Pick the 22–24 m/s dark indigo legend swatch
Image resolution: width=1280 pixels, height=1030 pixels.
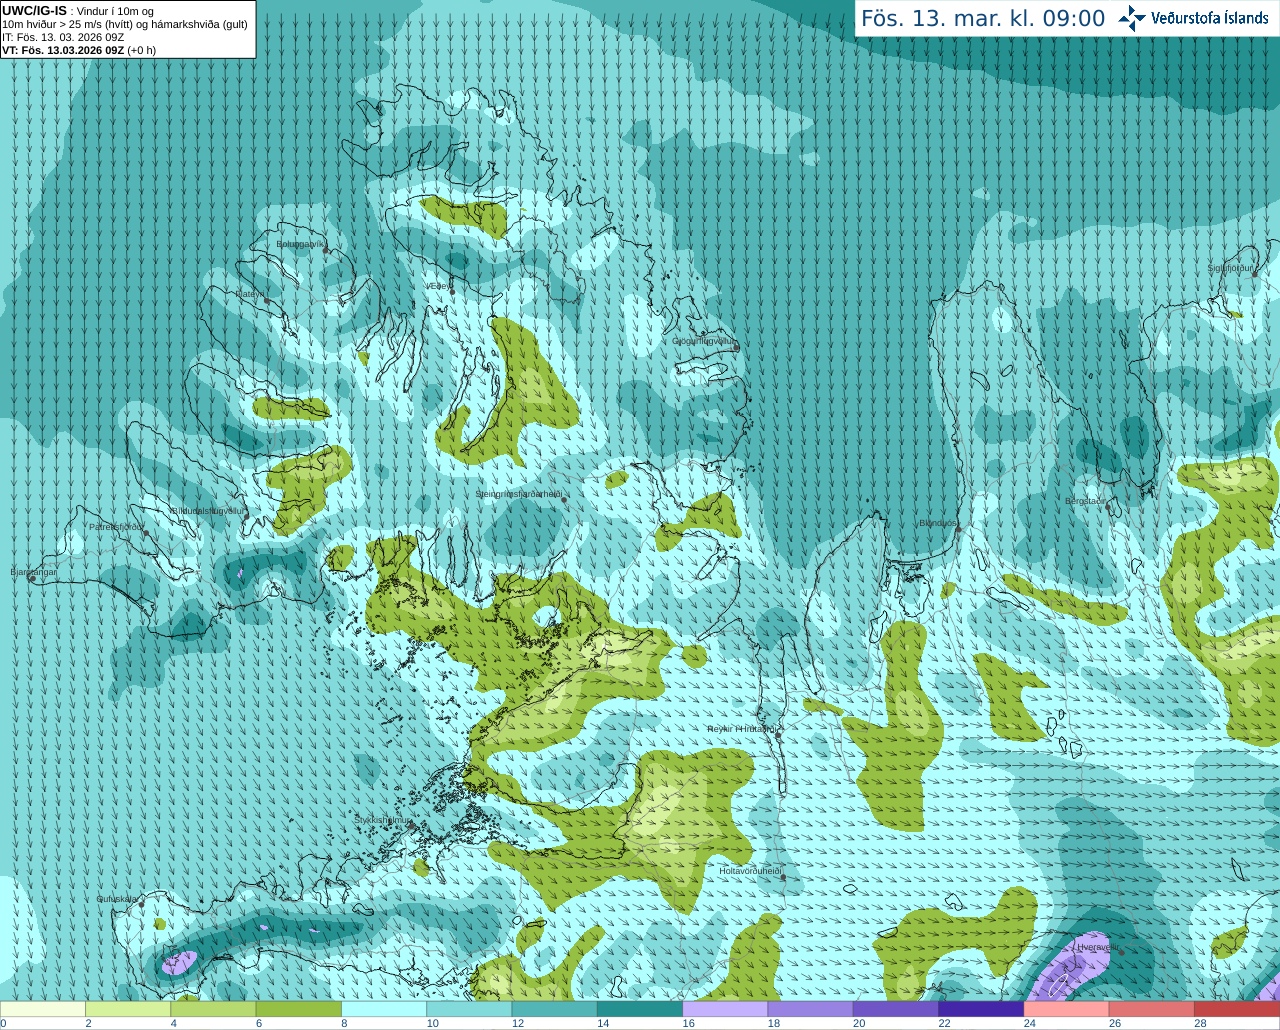coord(981,1009)
